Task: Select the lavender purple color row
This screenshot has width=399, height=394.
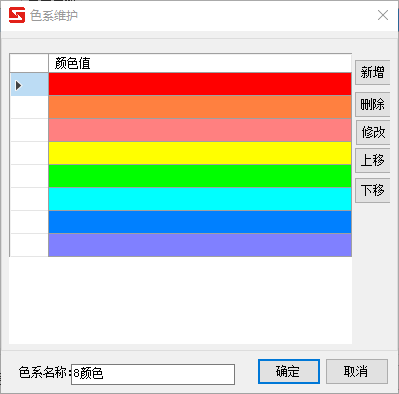Action: click(200, 245)
